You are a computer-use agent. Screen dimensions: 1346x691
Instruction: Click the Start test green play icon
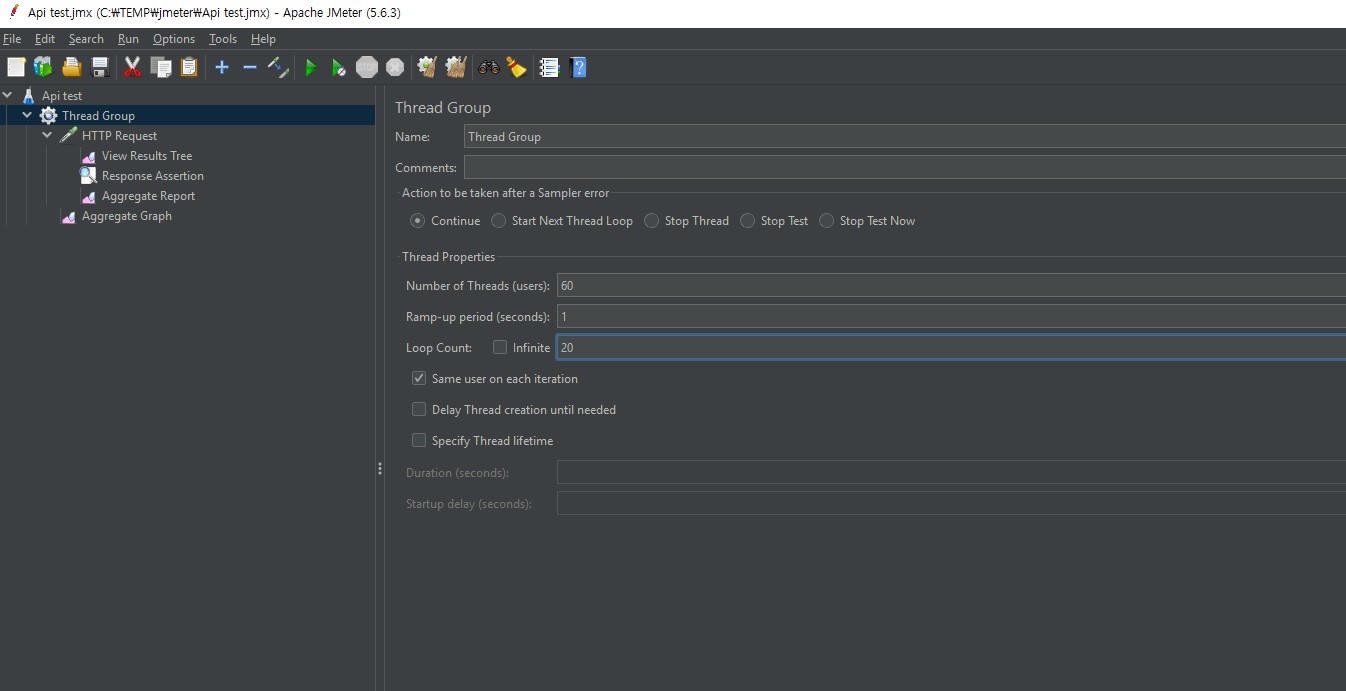[311, 67]
